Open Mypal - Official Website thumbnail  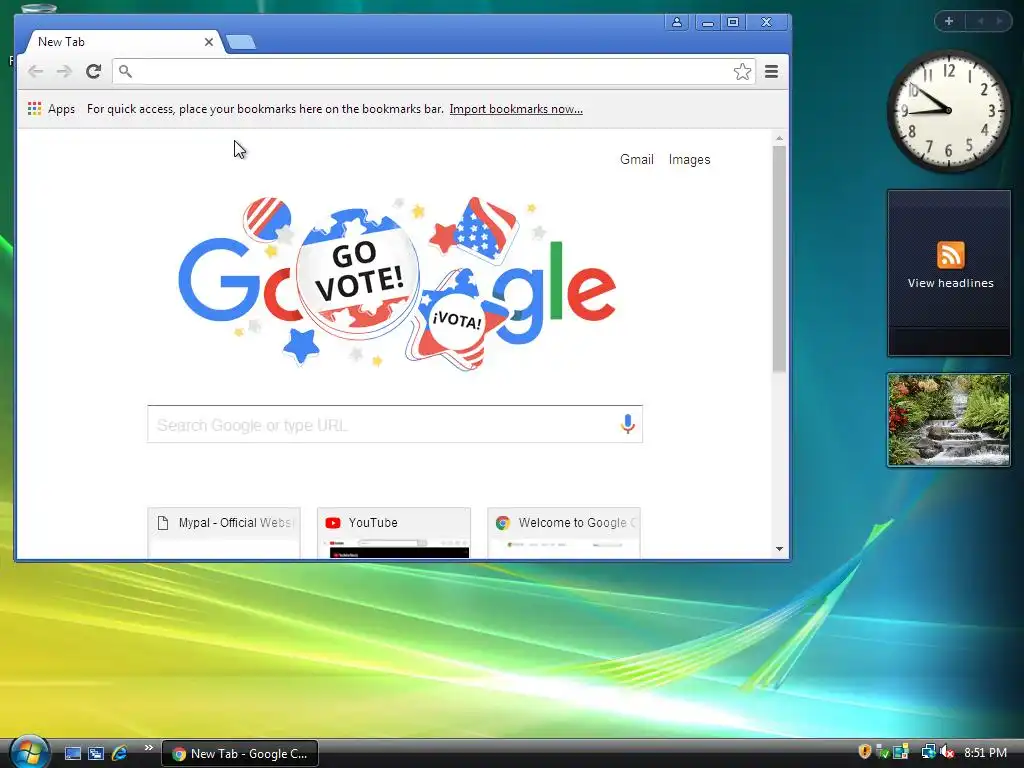224,533
